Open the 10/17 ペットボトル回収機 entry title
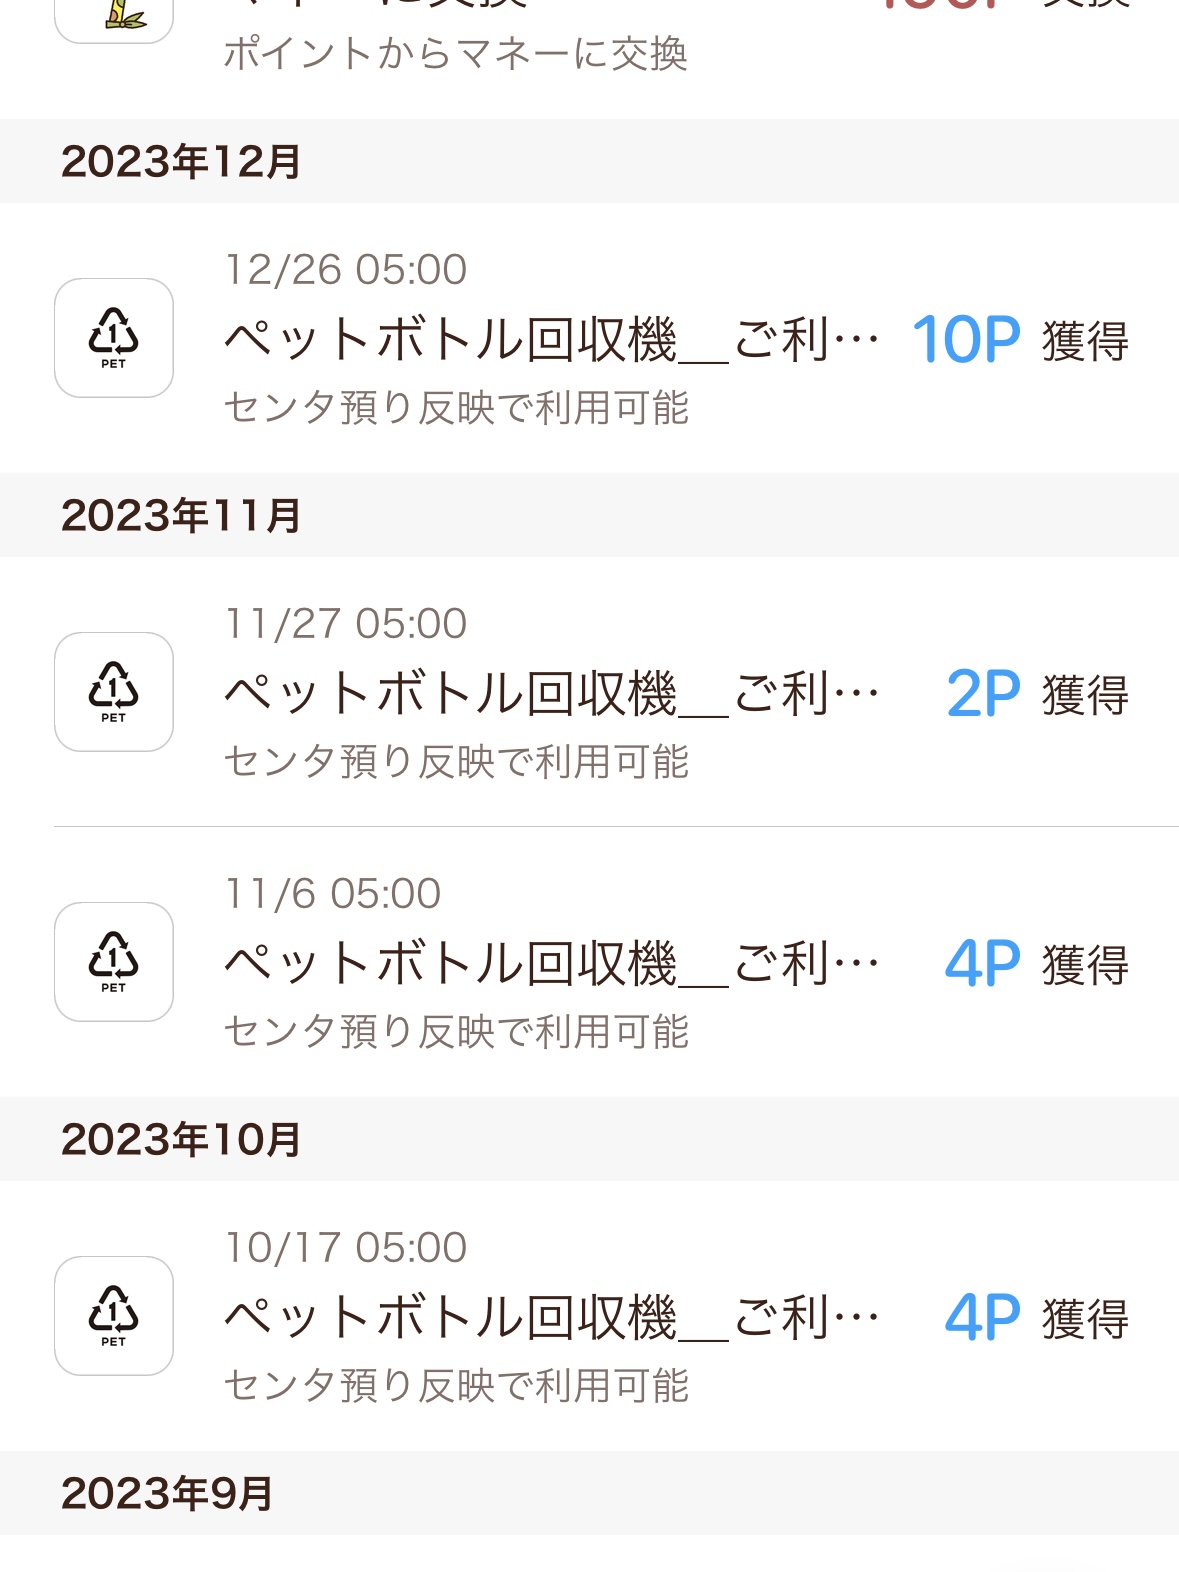Viewport: 1179px width, 1572px height. pos(551,1318)
